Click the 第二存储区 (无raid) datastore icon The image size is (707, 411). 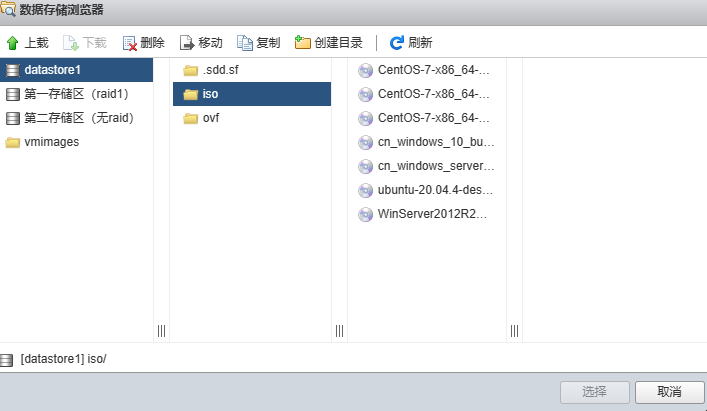[13, 118]
